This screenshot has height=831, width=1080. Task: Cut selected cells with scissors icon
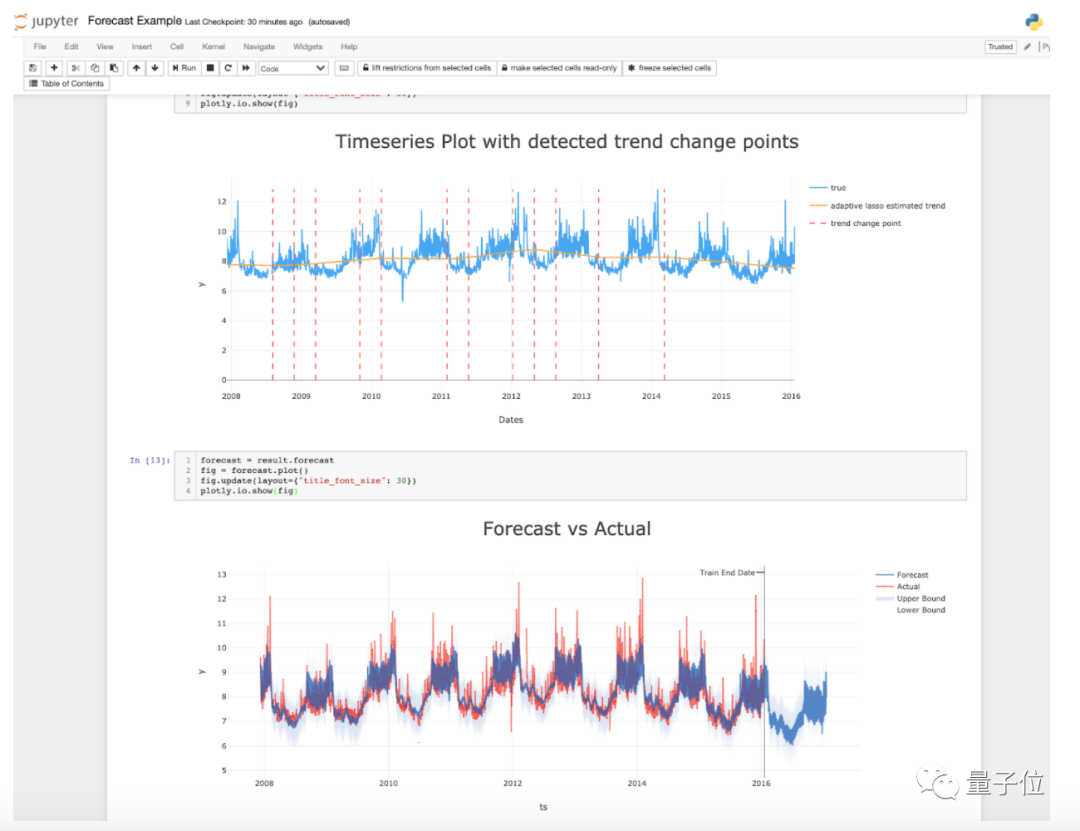tap(75, 68)
